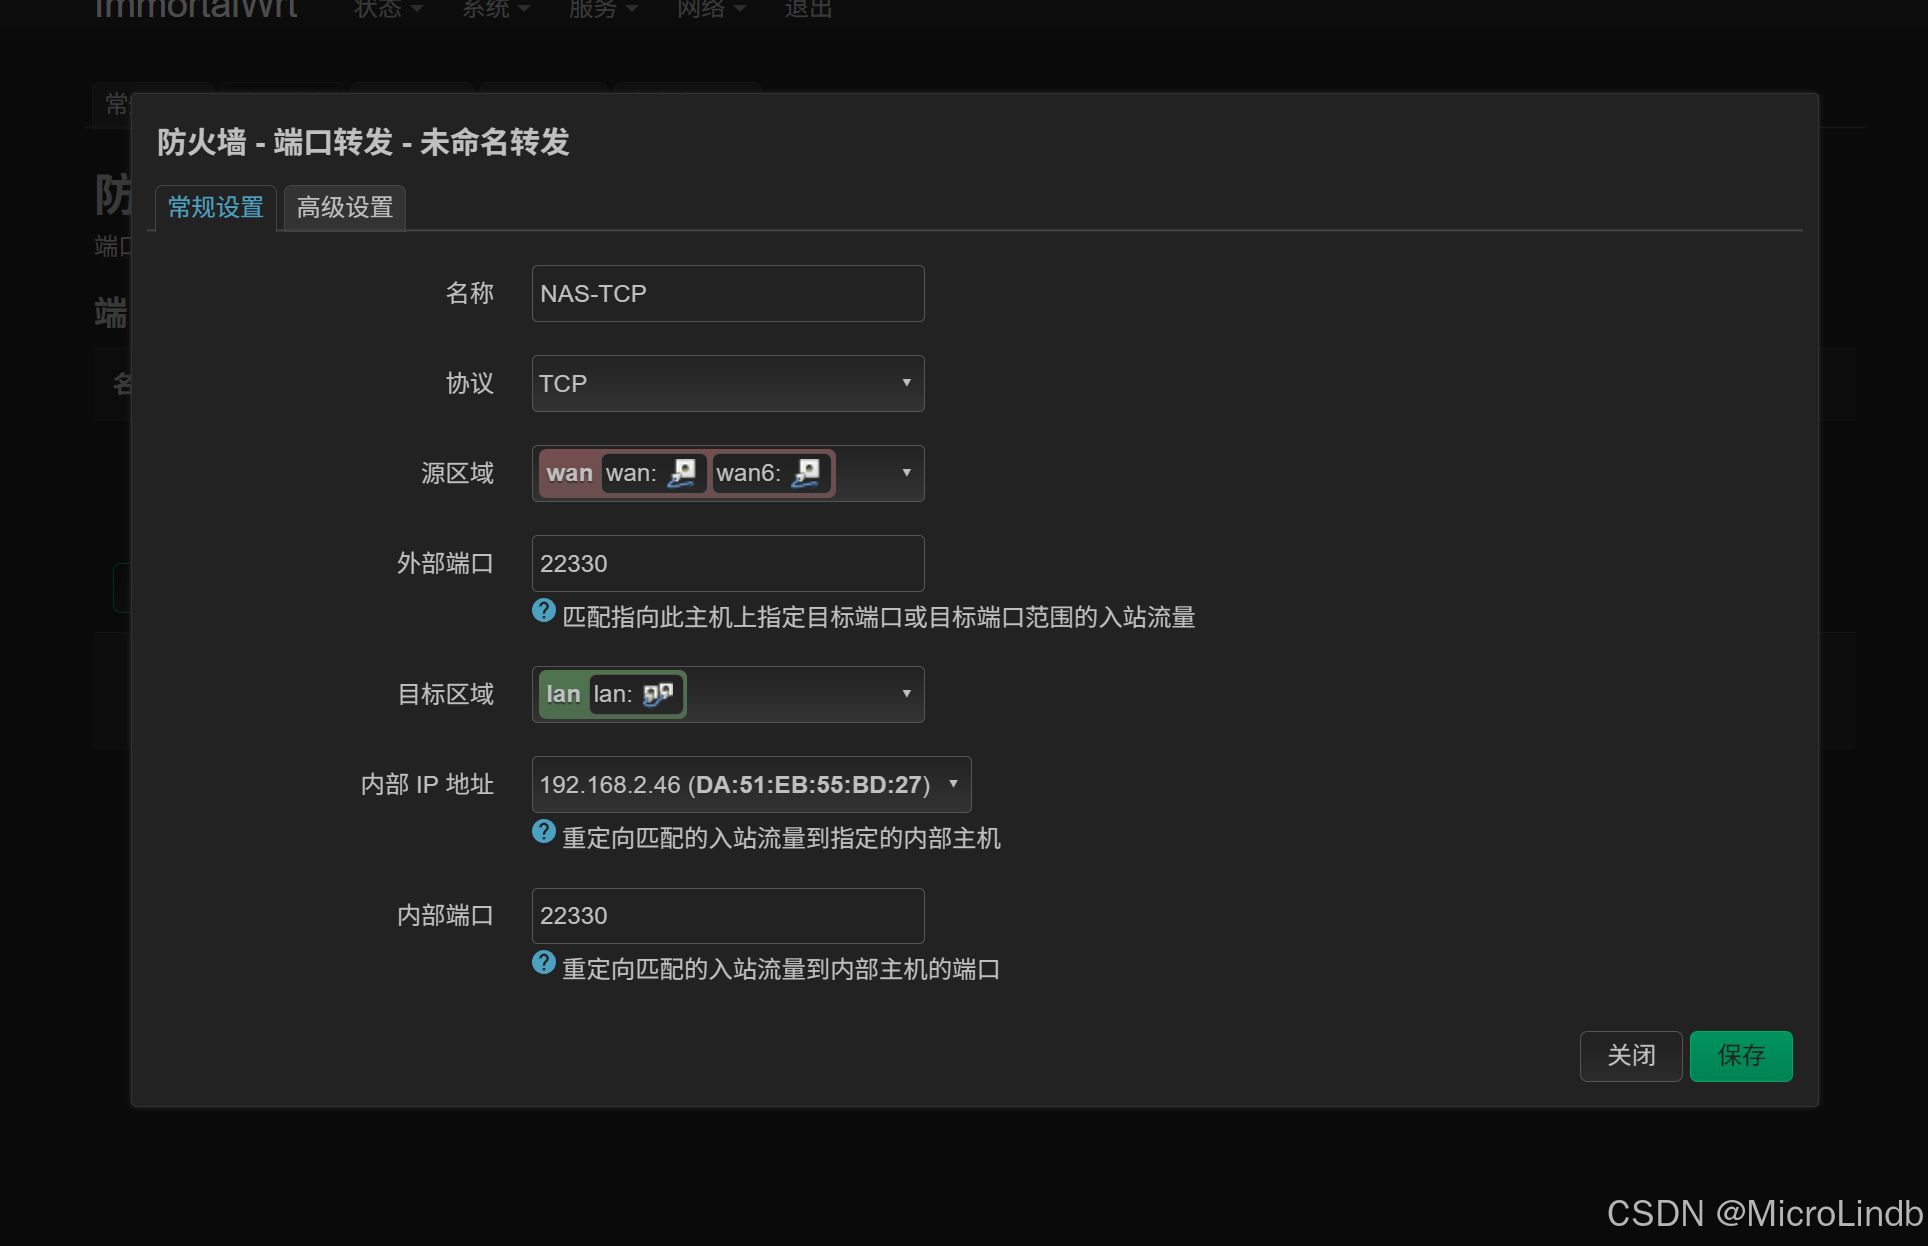1928x1246 pixels.
Task: Click the name field containing NAS-TCP
Action: pos(727,294)
